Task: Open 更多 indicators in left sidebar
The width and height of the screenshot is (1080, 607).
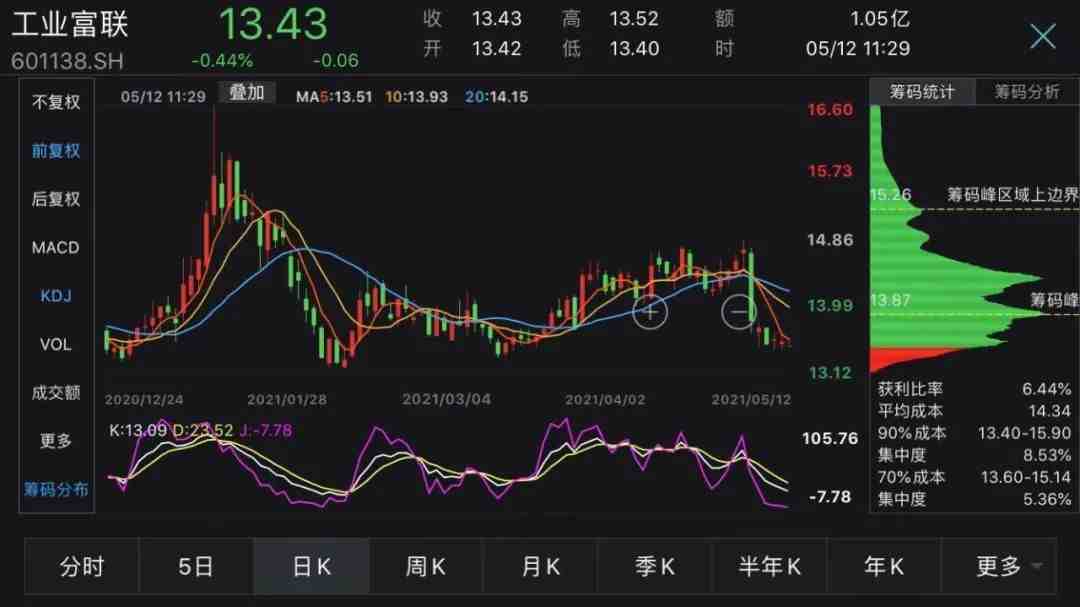Action: (56, 441)
